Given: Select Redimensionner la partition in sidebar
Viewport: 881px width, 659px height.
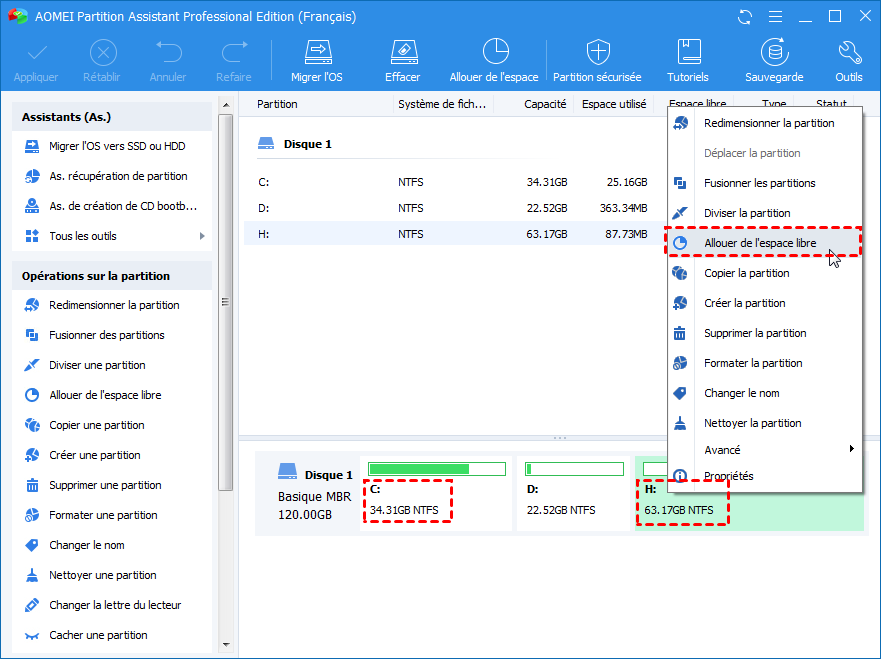Looking at the screenshot, I should [x=112, y=305].
